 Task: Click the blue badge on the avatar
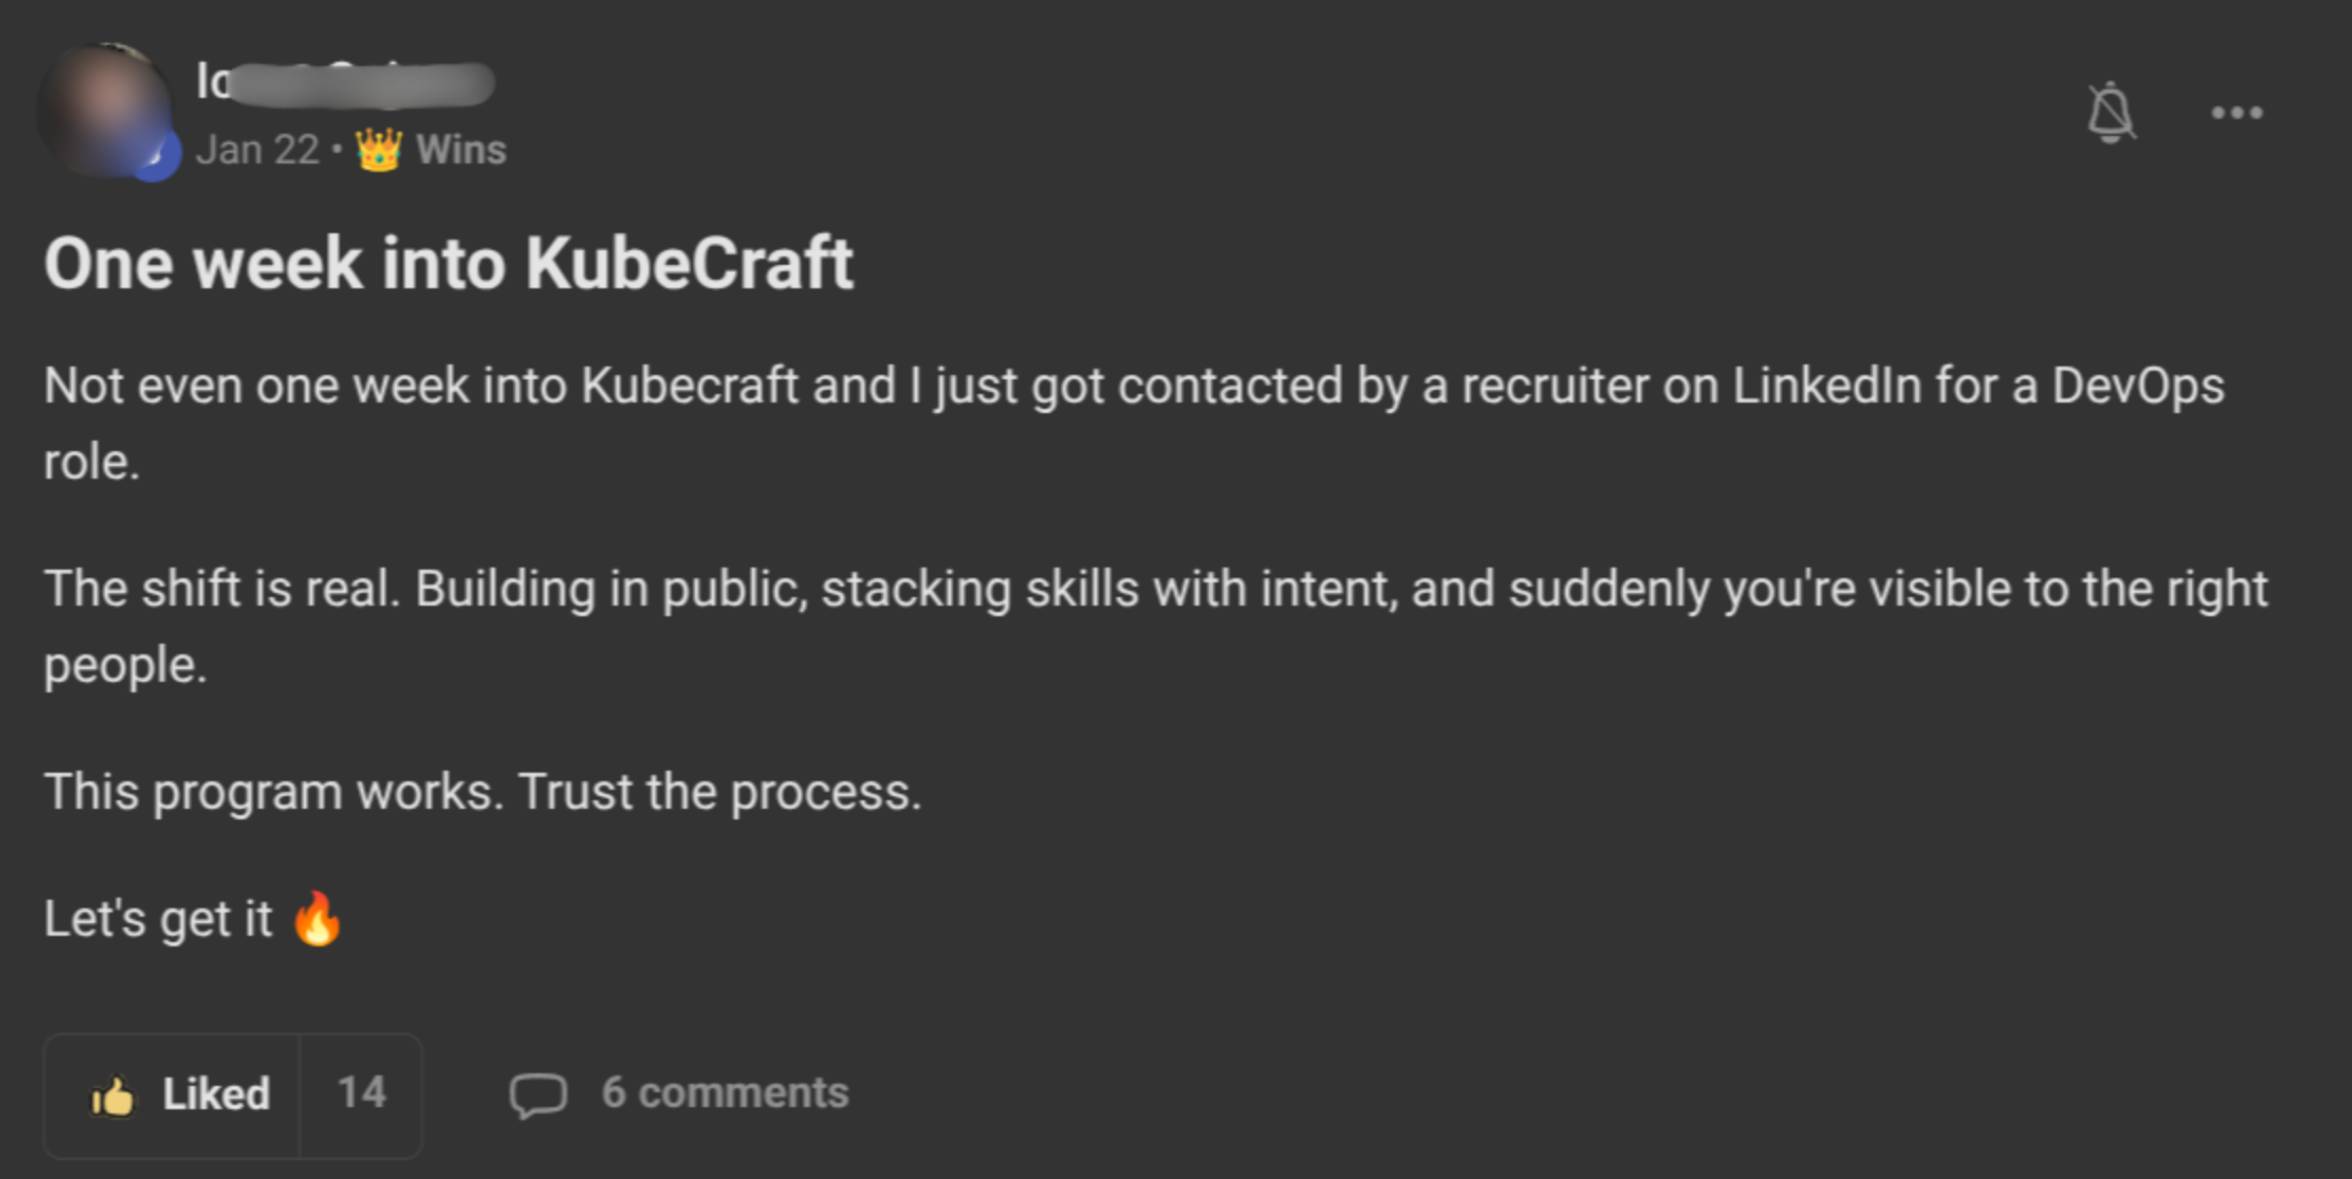pos(155,156)
